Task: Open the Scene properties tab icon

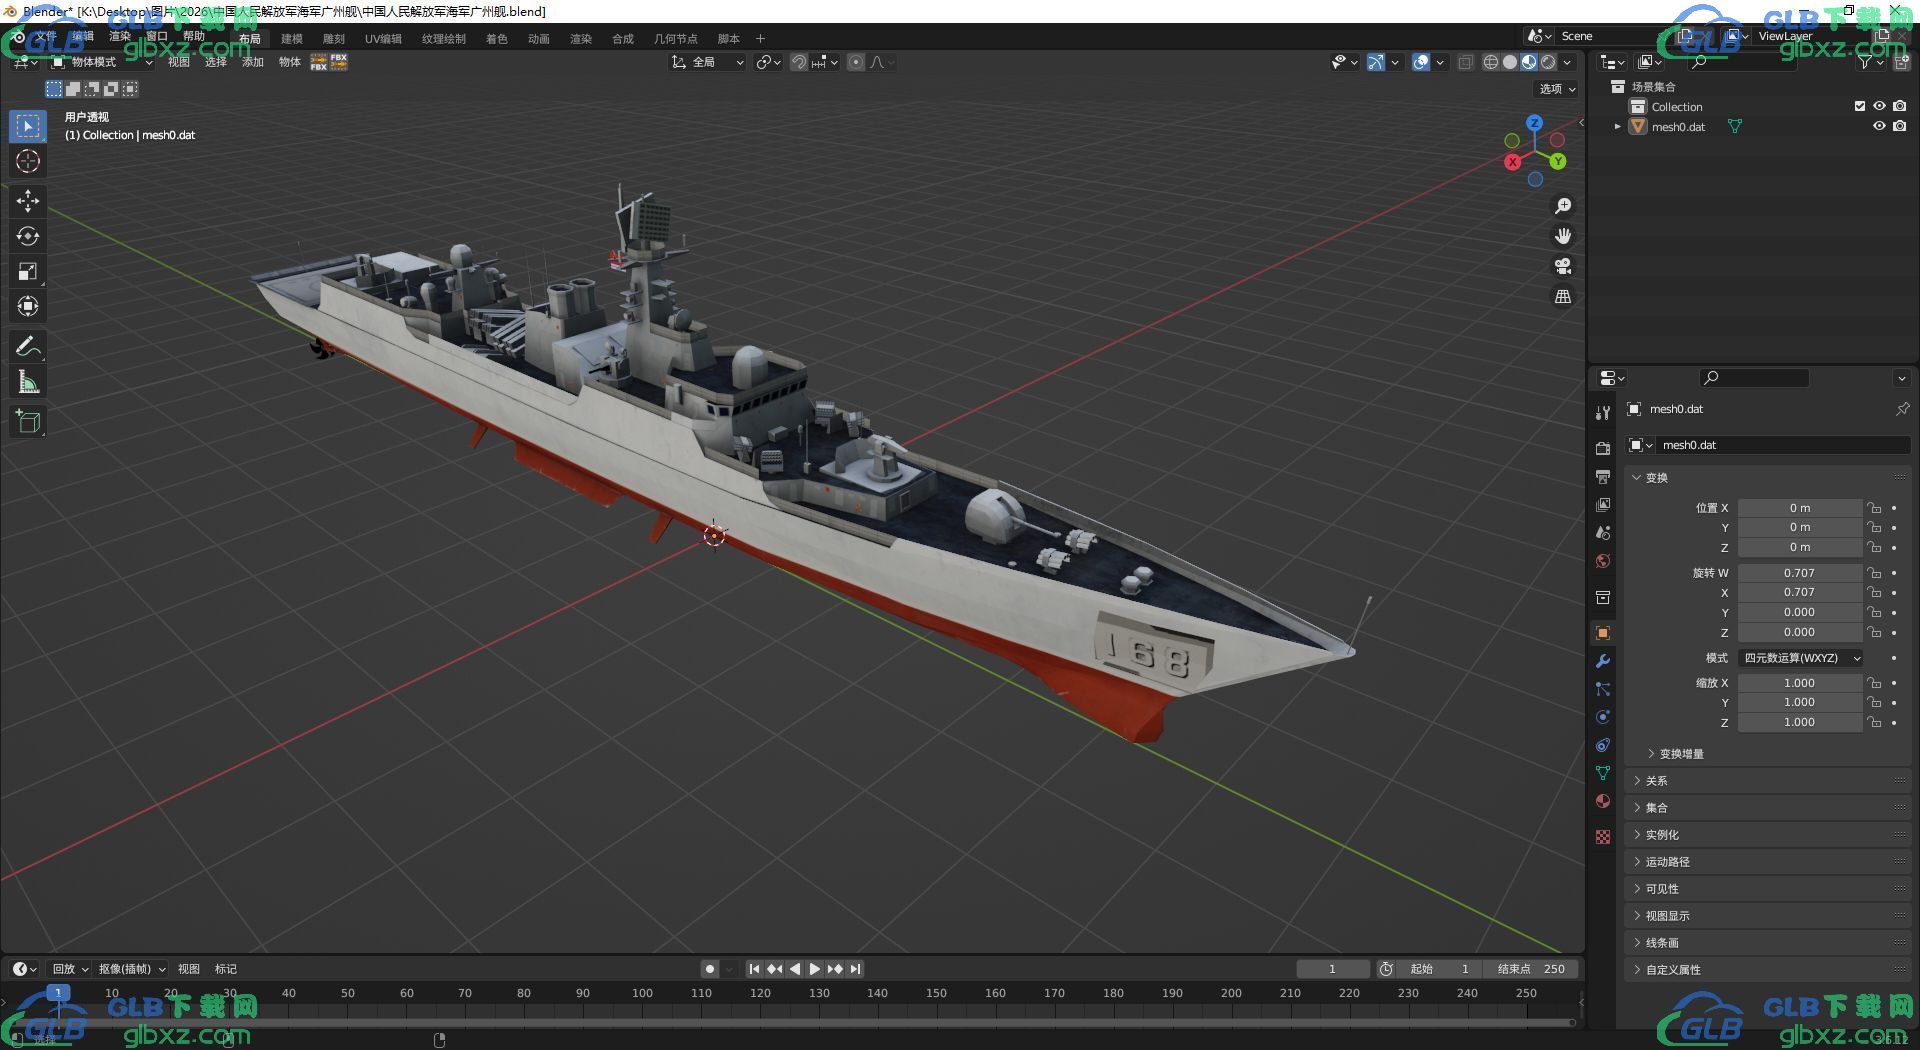Action: coord(1603,532)
